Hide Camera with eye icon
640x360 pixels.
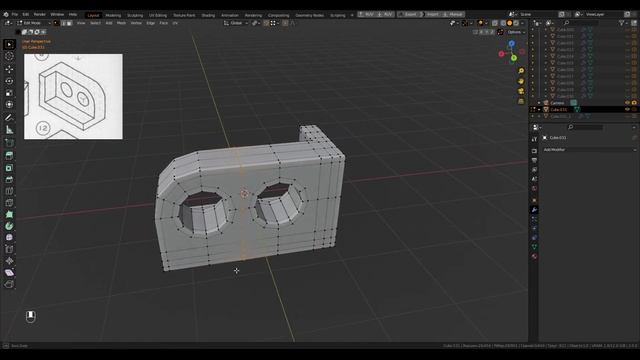(x=627, y=103)
